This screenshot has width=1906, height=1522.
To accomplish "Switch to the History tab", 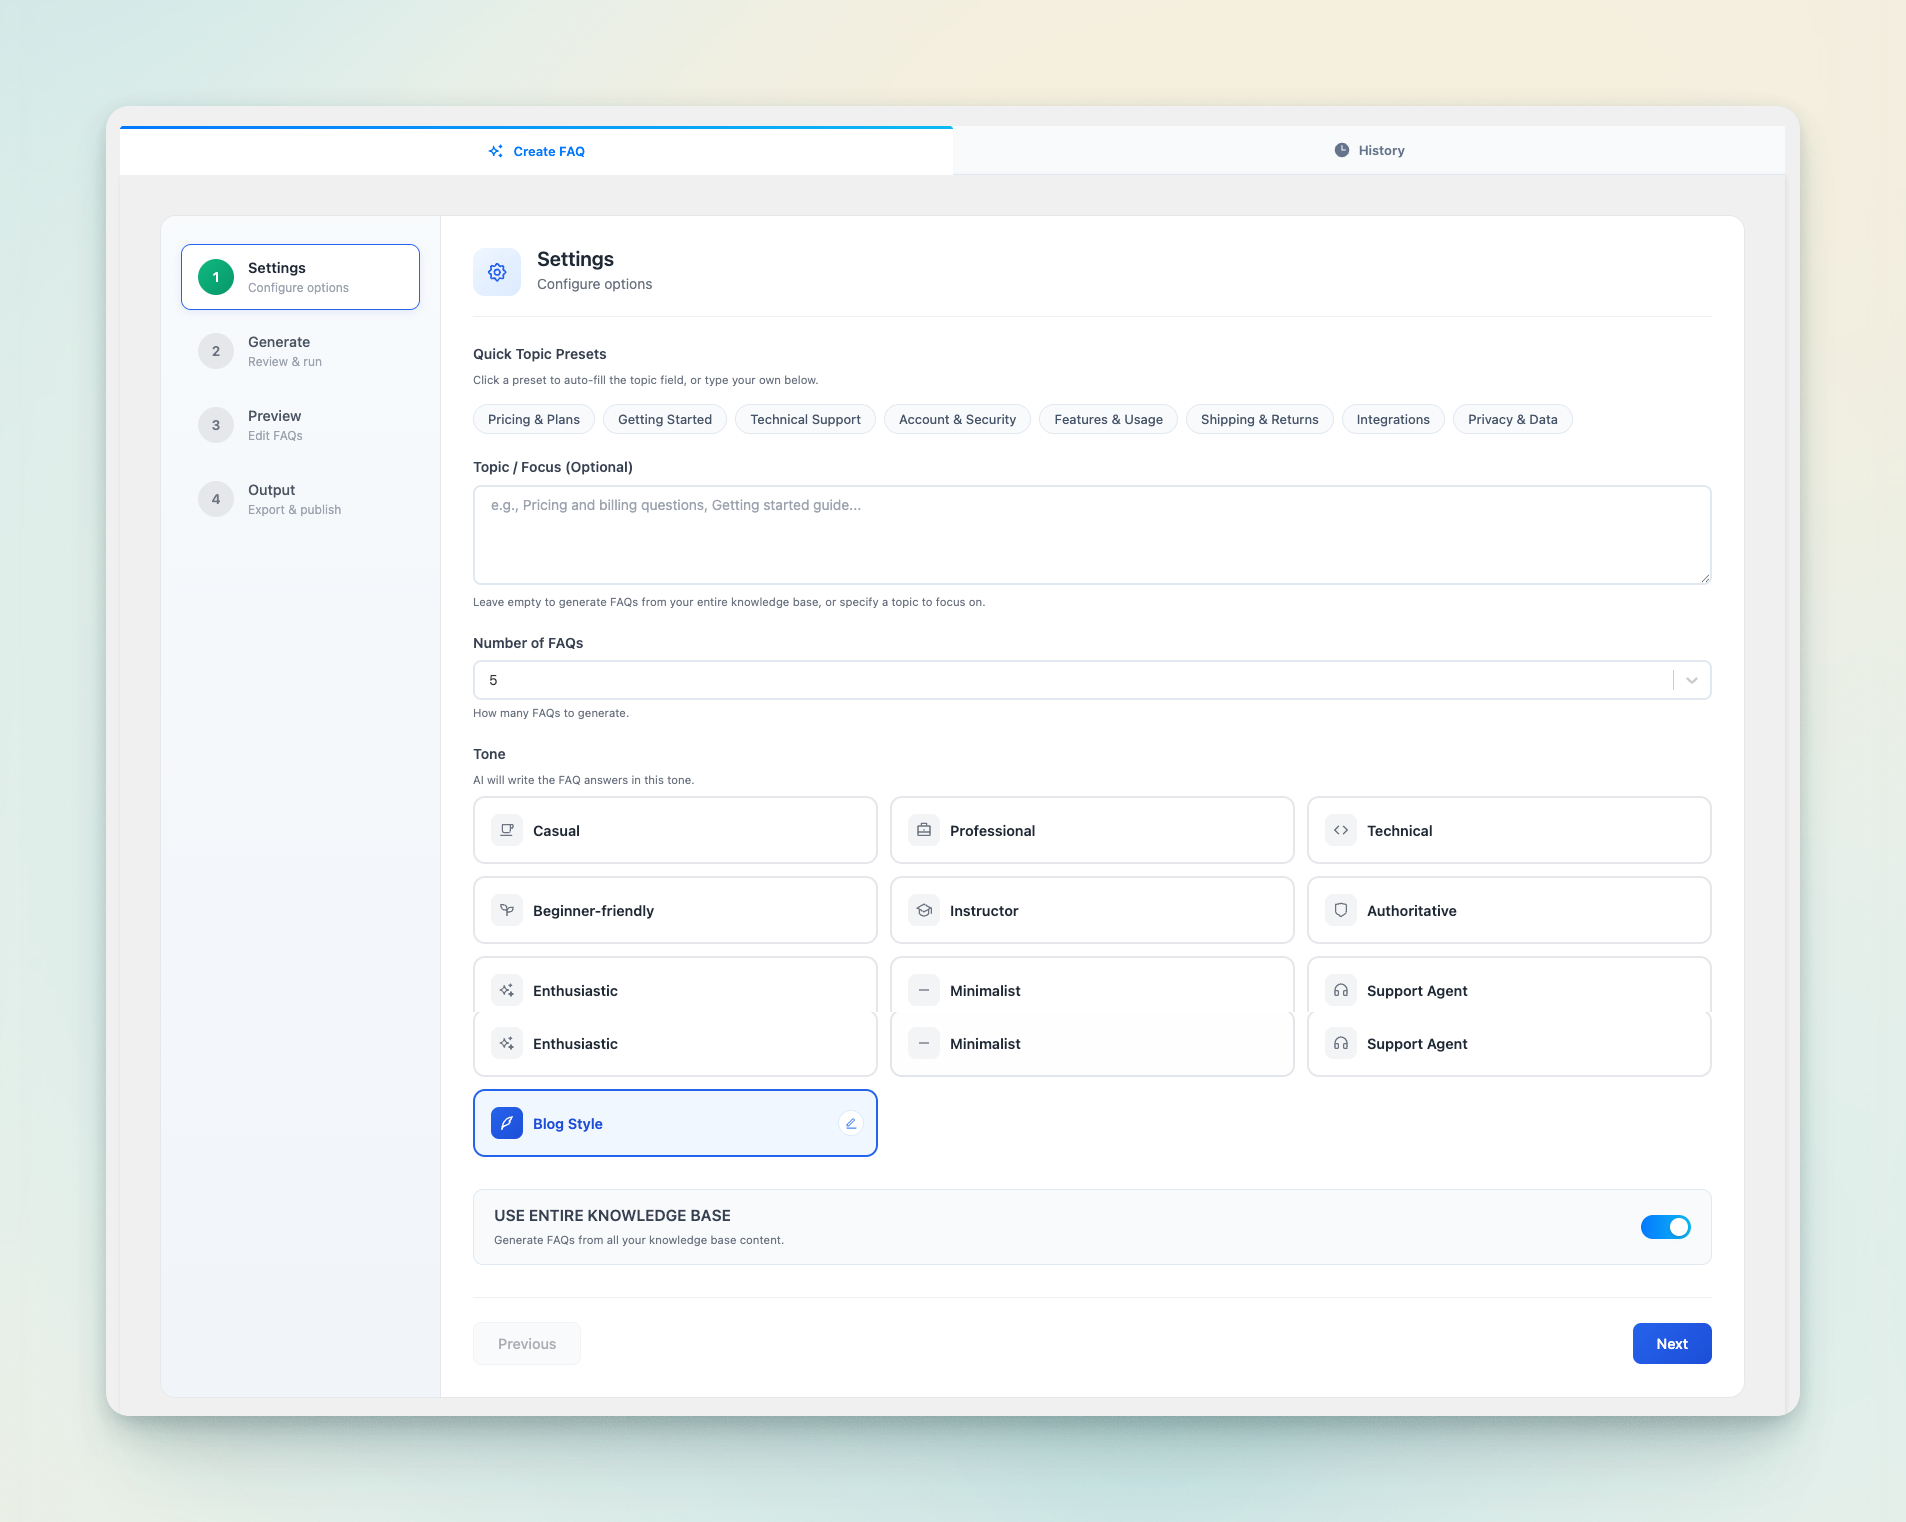I will click(x=1368, y=150).
